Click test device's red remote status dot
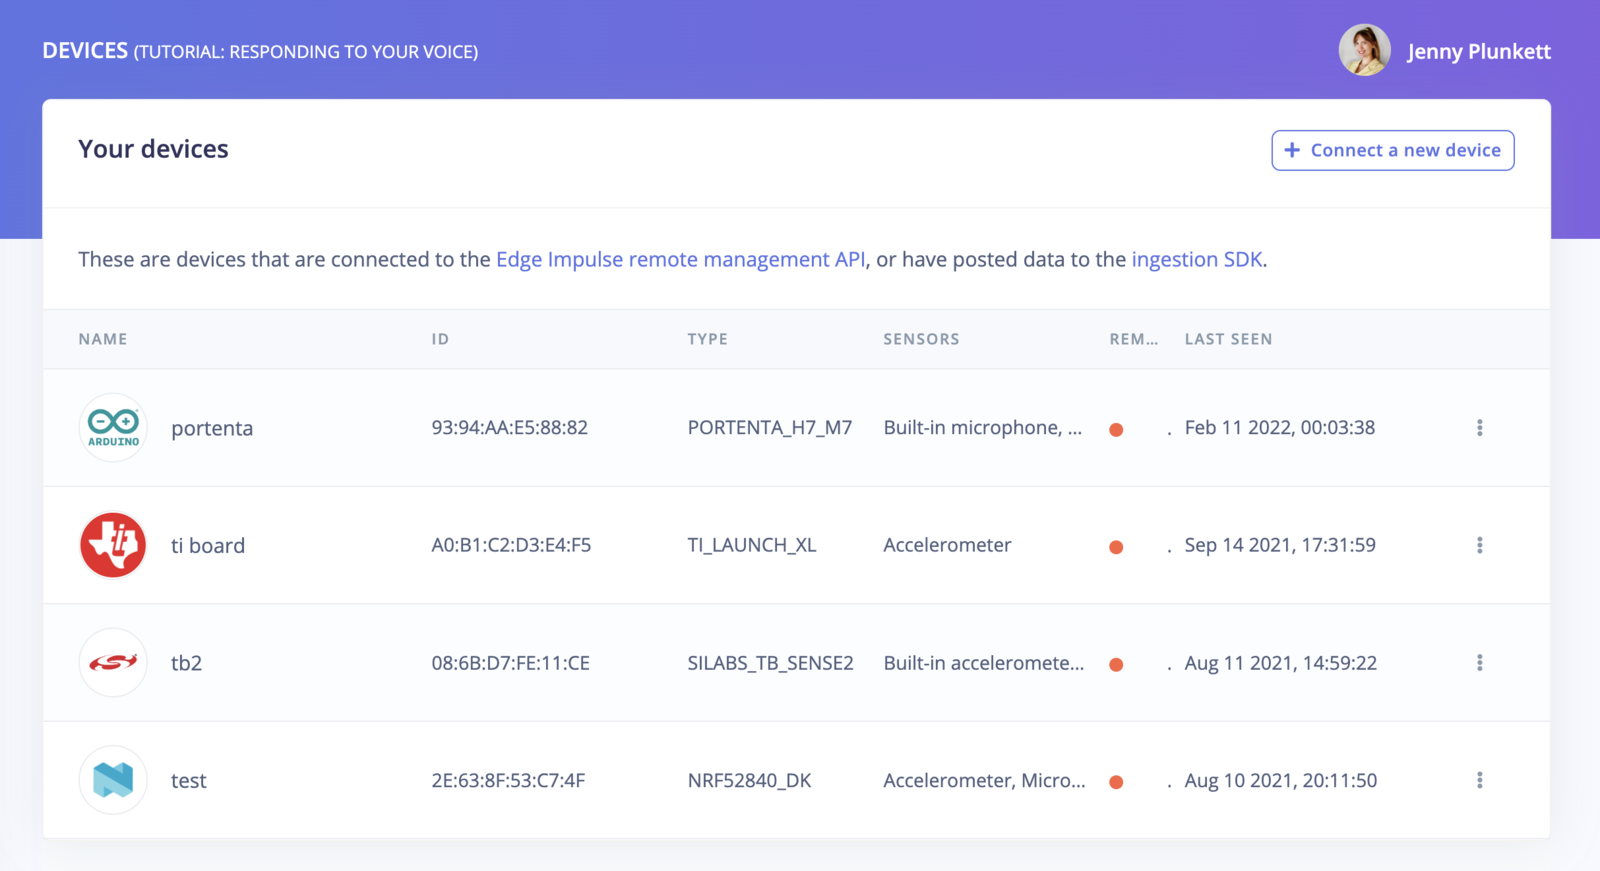 click(1116, 782)
